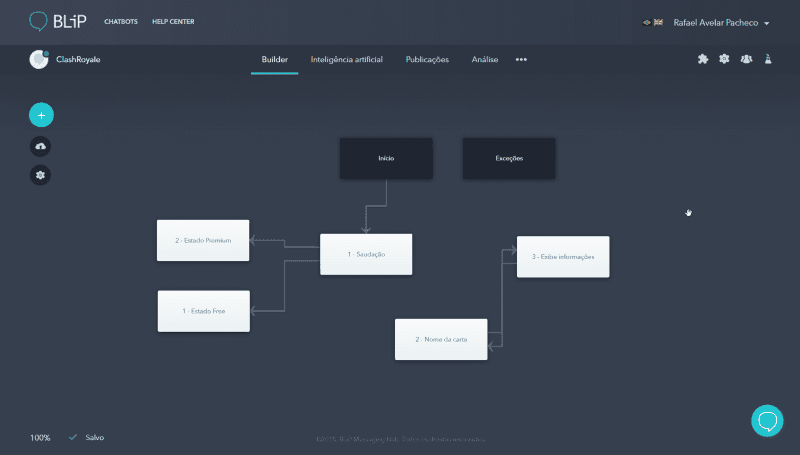Open bot settings gear in top right

click(724, 59)
